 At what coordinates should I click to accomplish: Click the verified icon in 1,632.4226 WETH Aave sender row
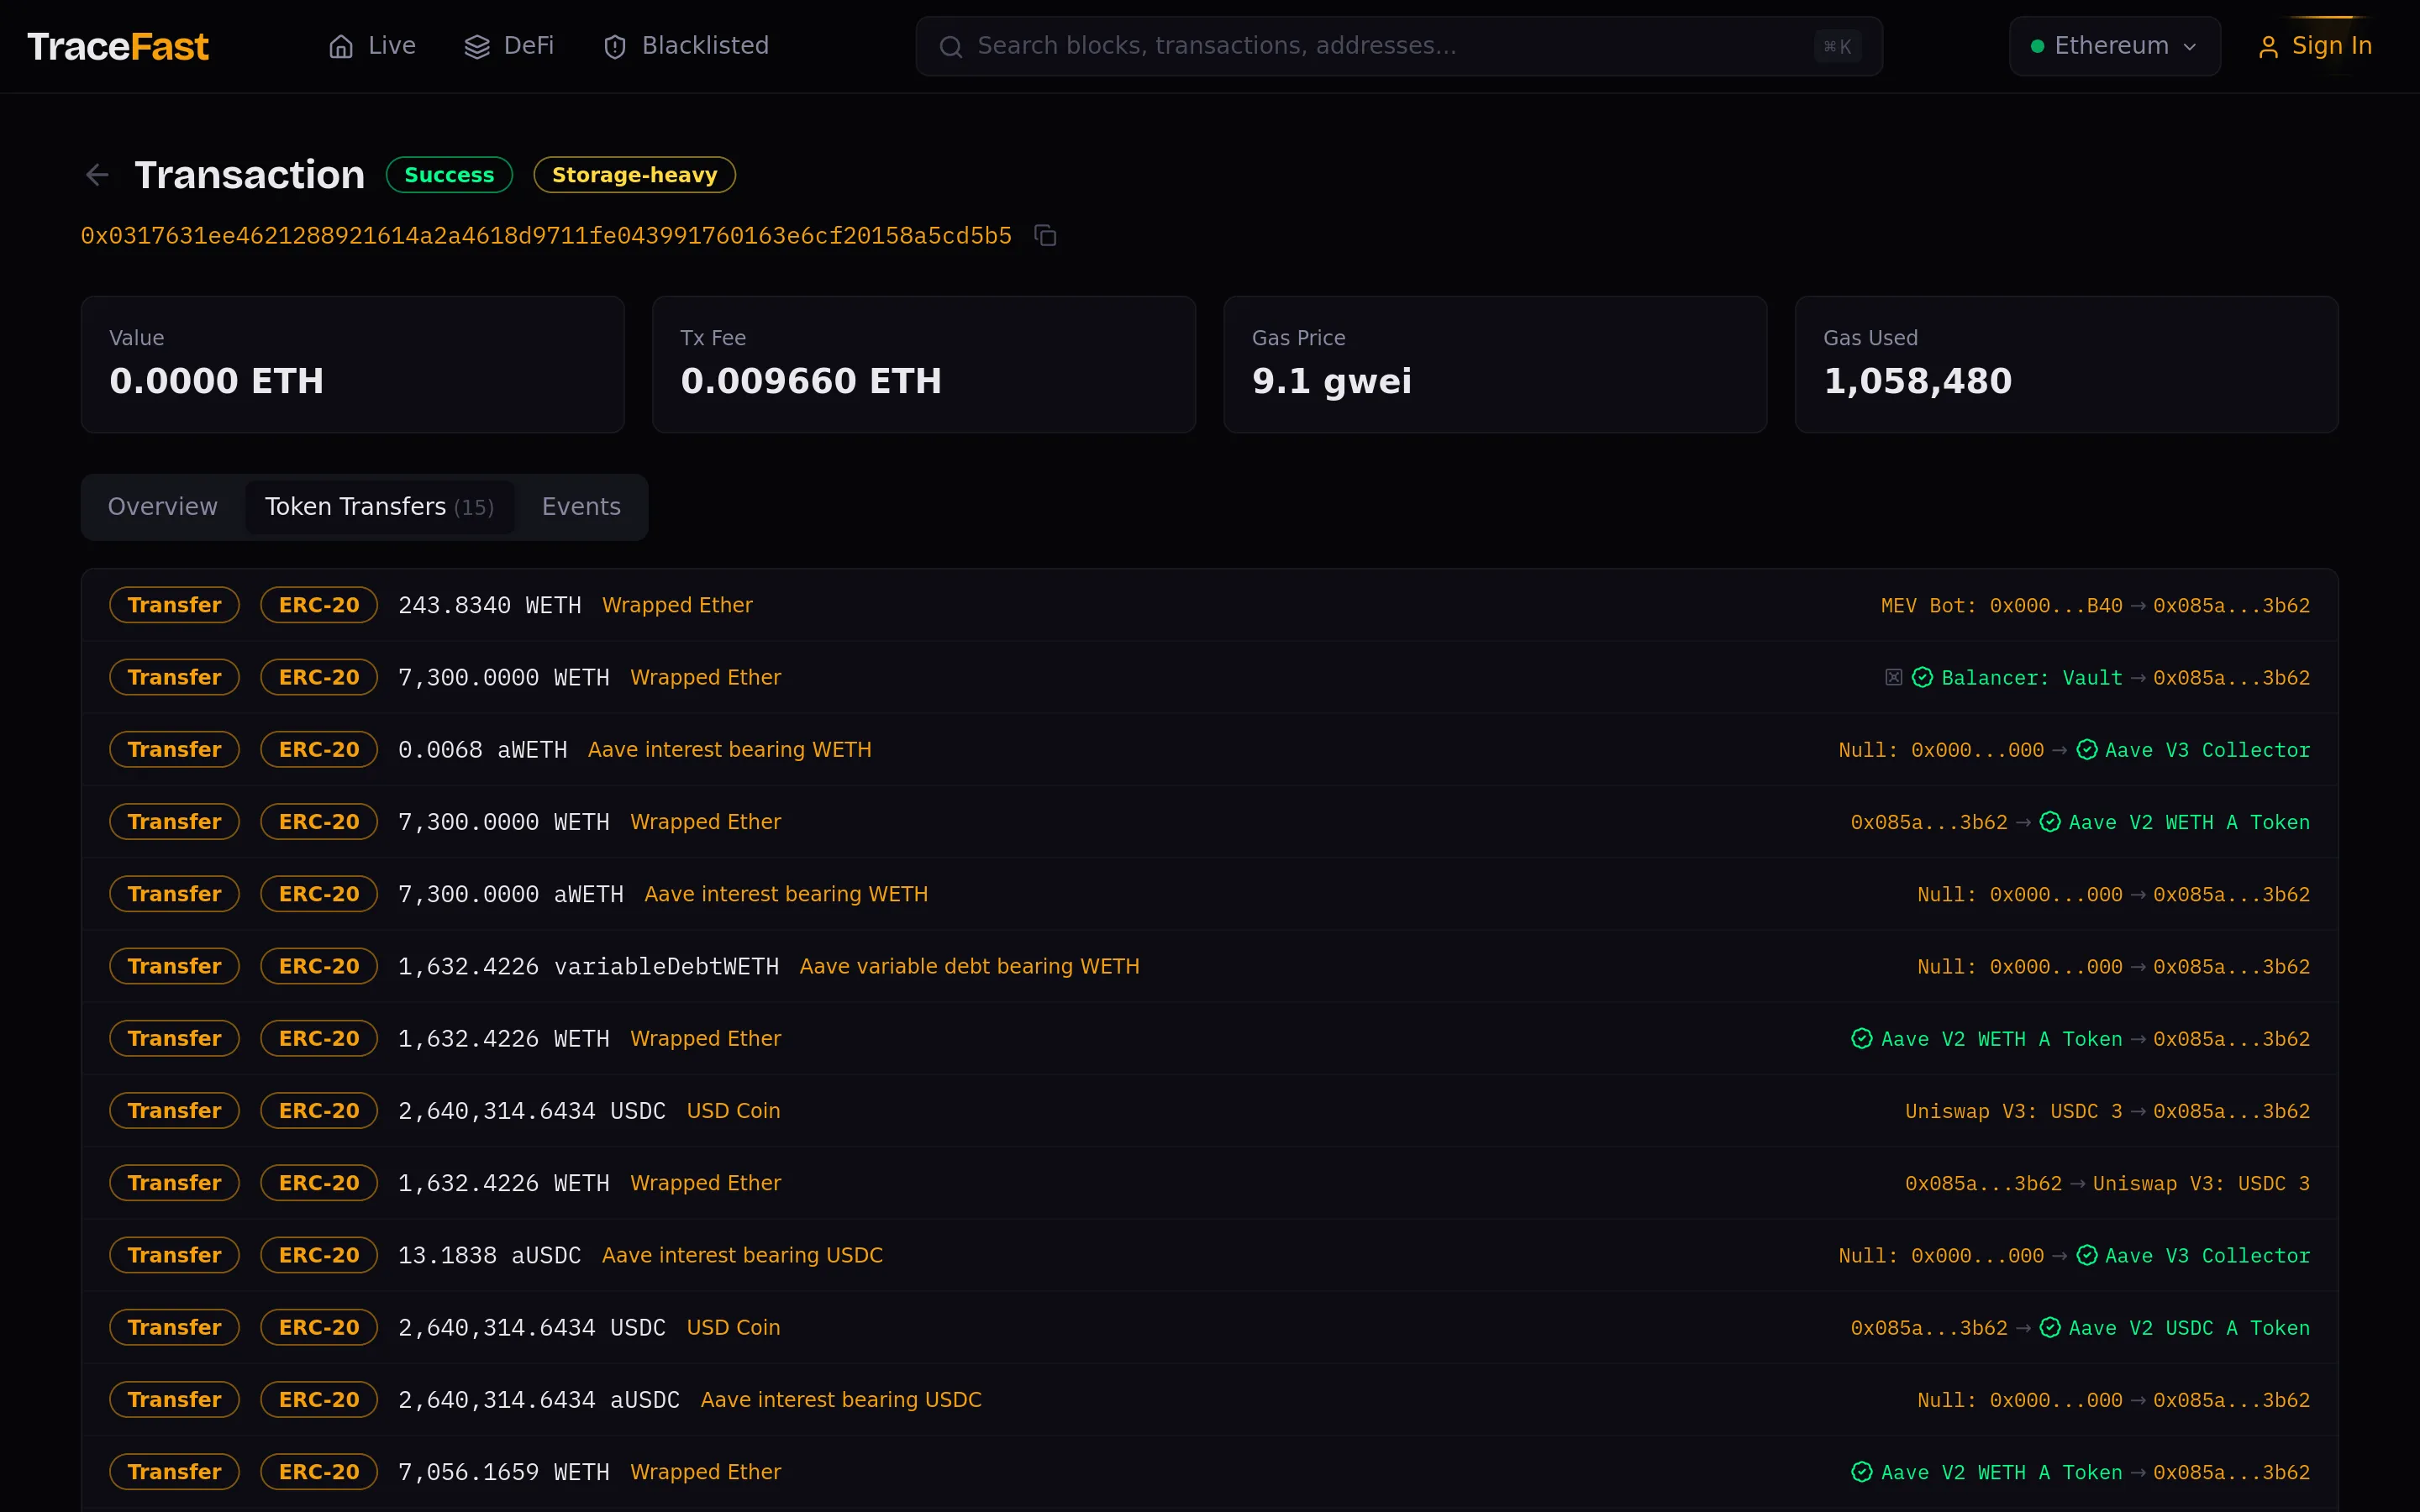[1862, 1039]
